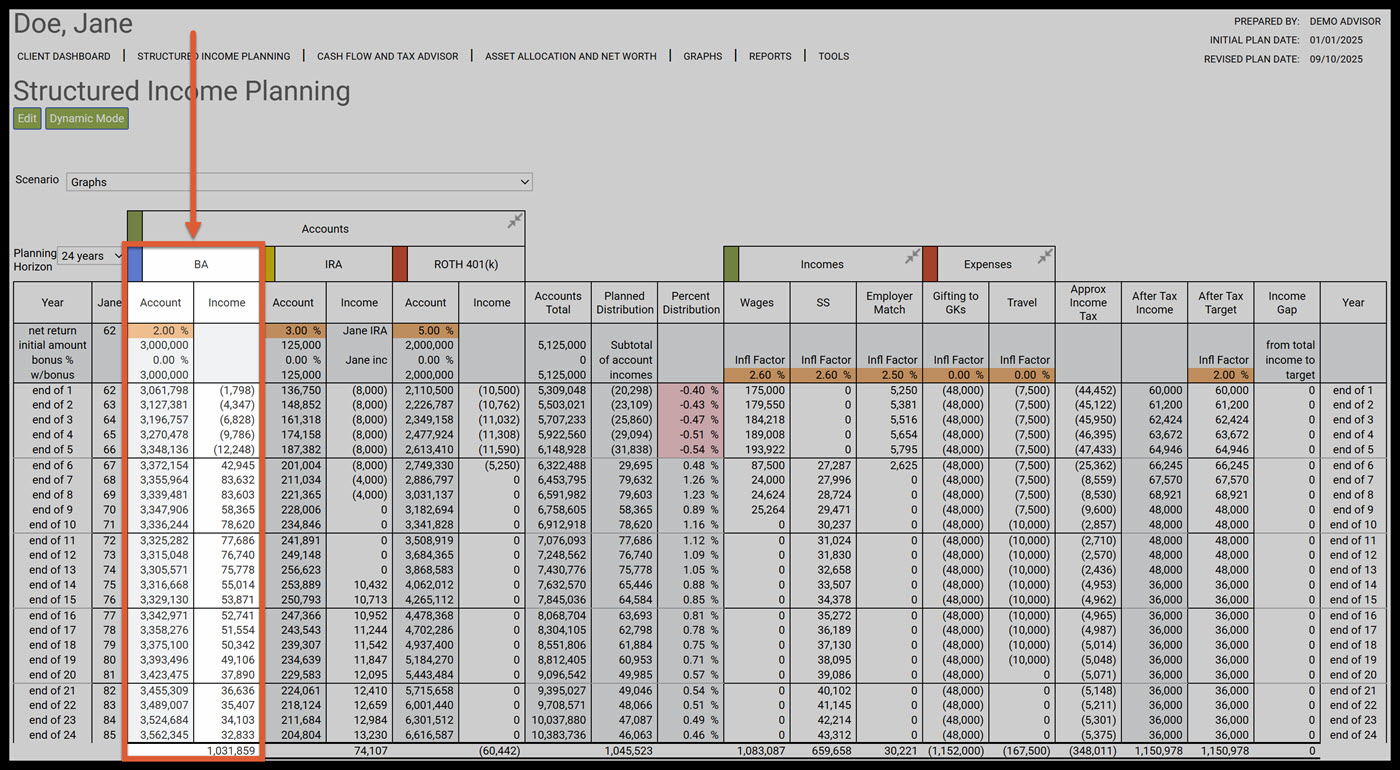
Task: Go to Structured Income Planning menu item
Action: 214,56
